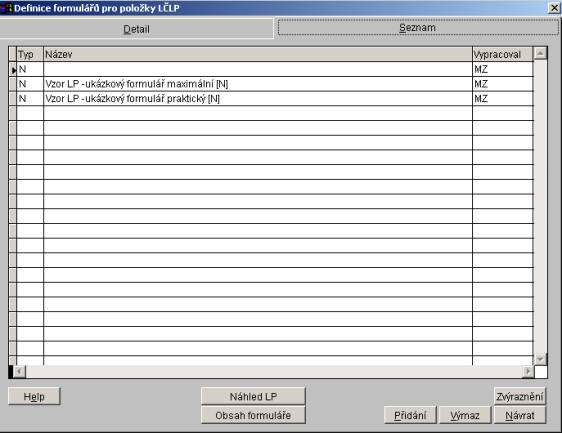The height and width of the screenshot is (433, 562).
Task: Open Obsah formuláře
Action: (253, 415)
